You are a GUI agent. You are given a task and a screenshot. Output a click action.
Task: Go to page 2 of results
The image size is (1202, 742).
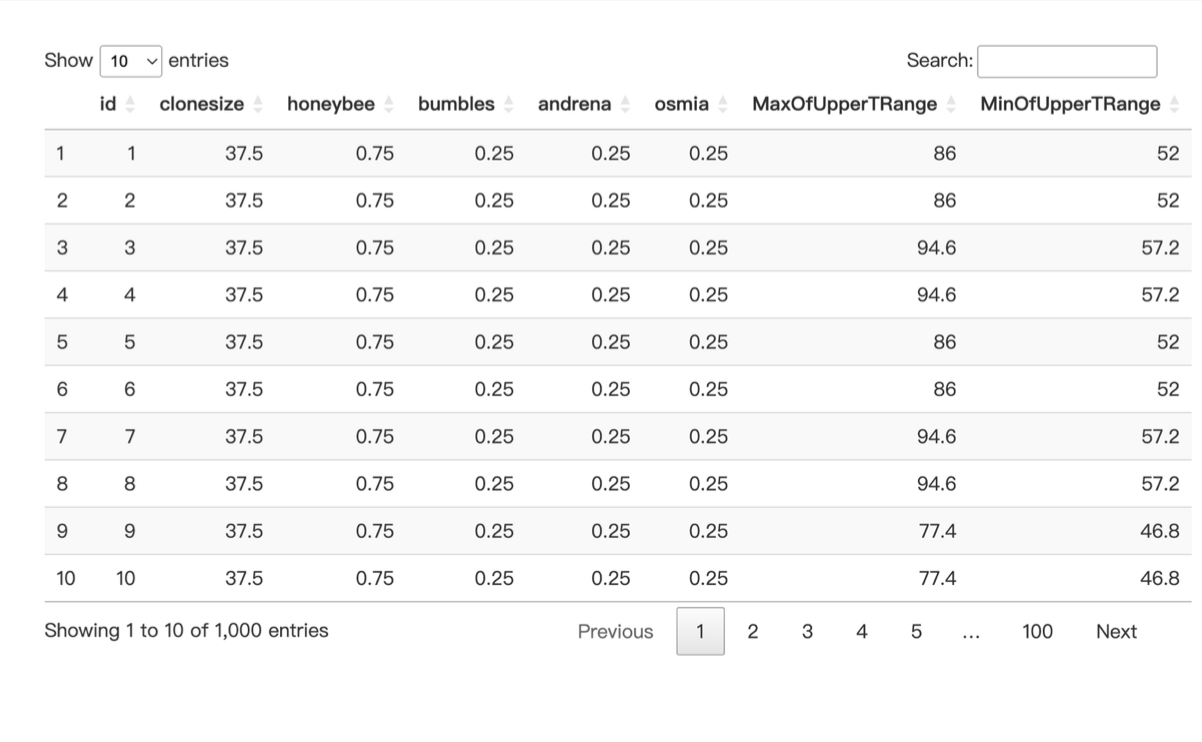[753, 632]
